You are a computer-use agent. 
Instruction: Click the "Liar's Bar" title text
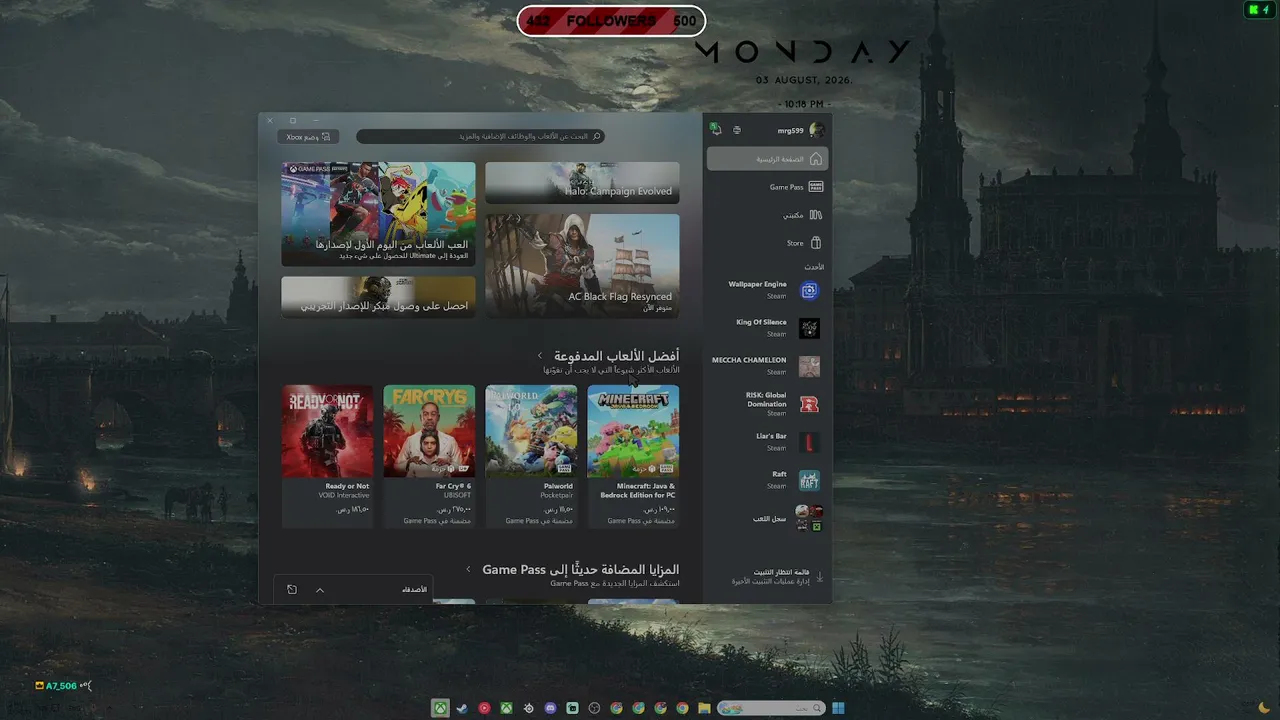click(x=771, y=436)
